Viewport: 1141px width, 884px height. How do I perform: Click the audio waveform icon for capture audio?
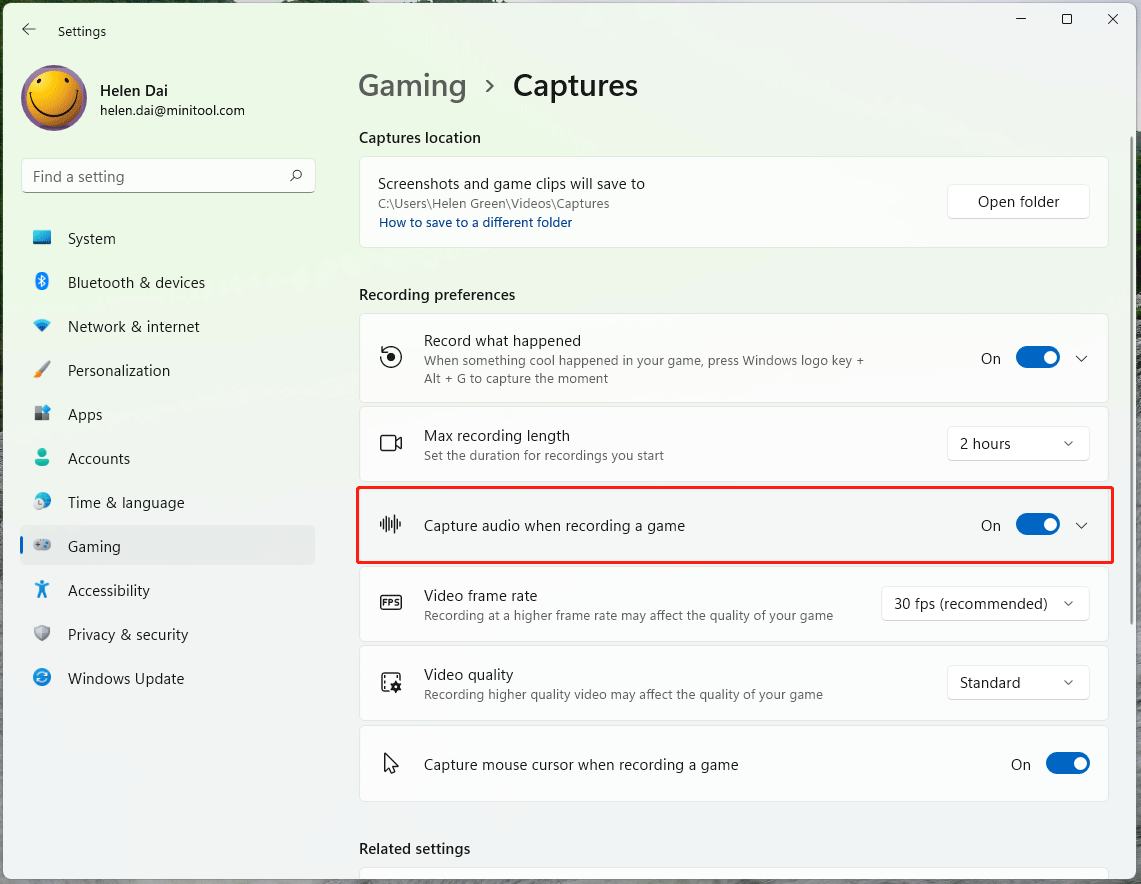(390, 524)
